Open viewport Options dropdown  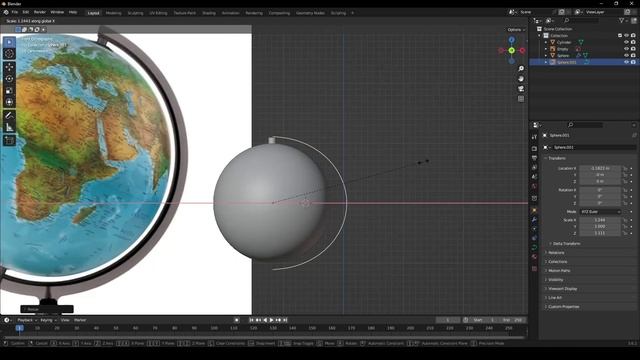coord(516,30)
